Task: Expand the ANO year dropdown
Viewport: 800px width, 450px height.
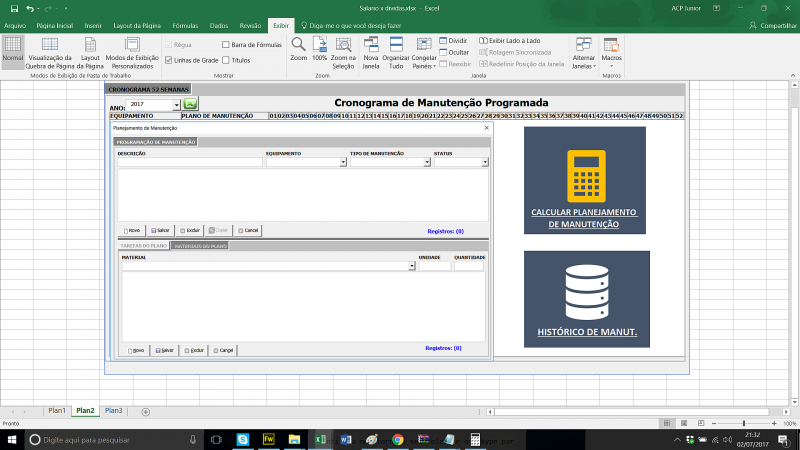Action: coord(176,104)
